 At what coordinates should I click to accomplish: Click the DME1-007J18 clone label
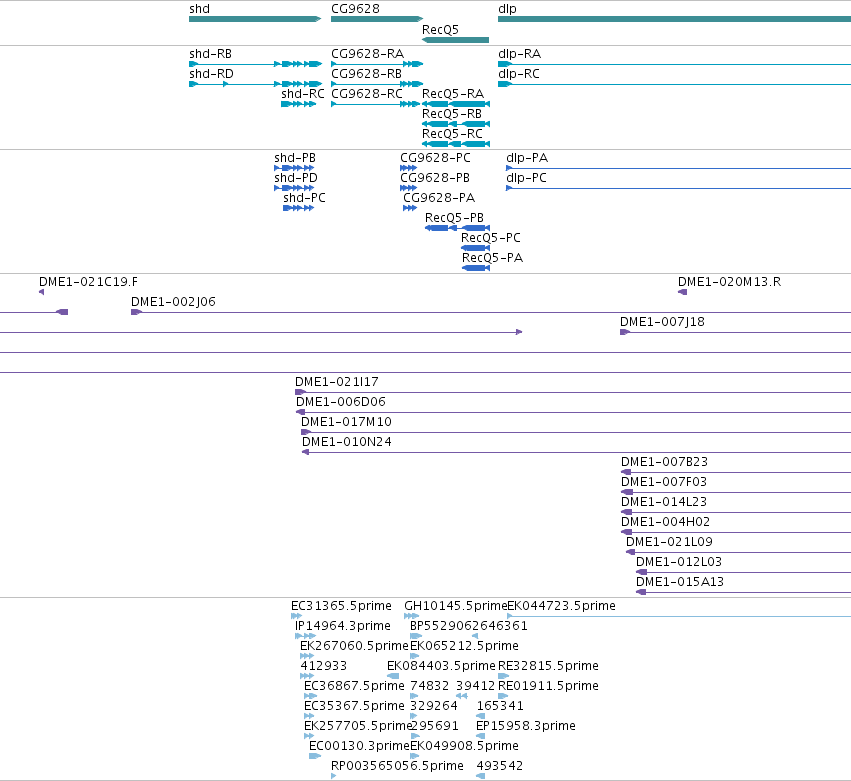[662, 322]
